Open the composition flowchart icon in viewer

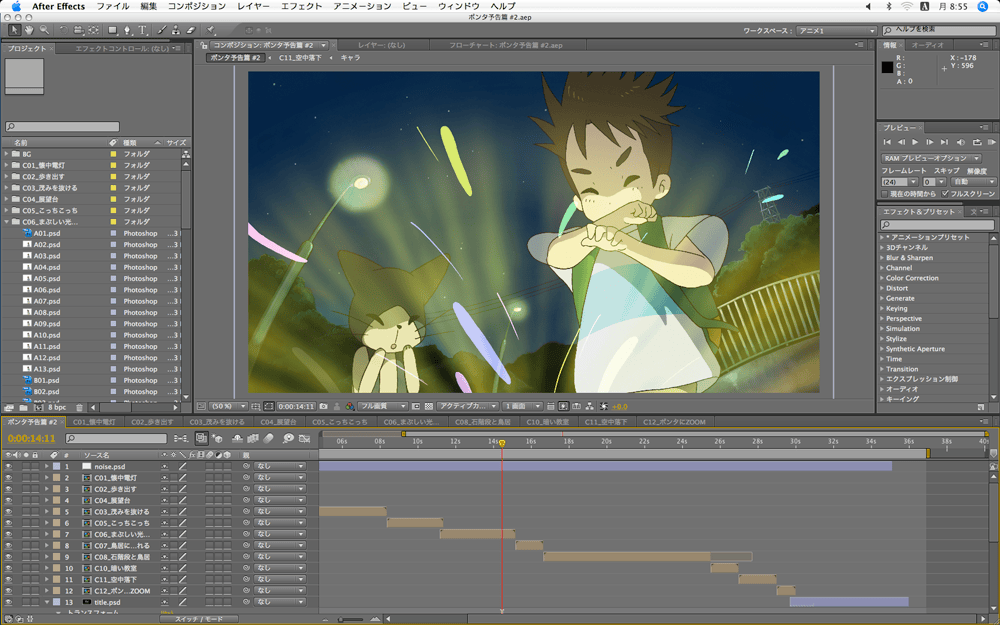[589, 406]
